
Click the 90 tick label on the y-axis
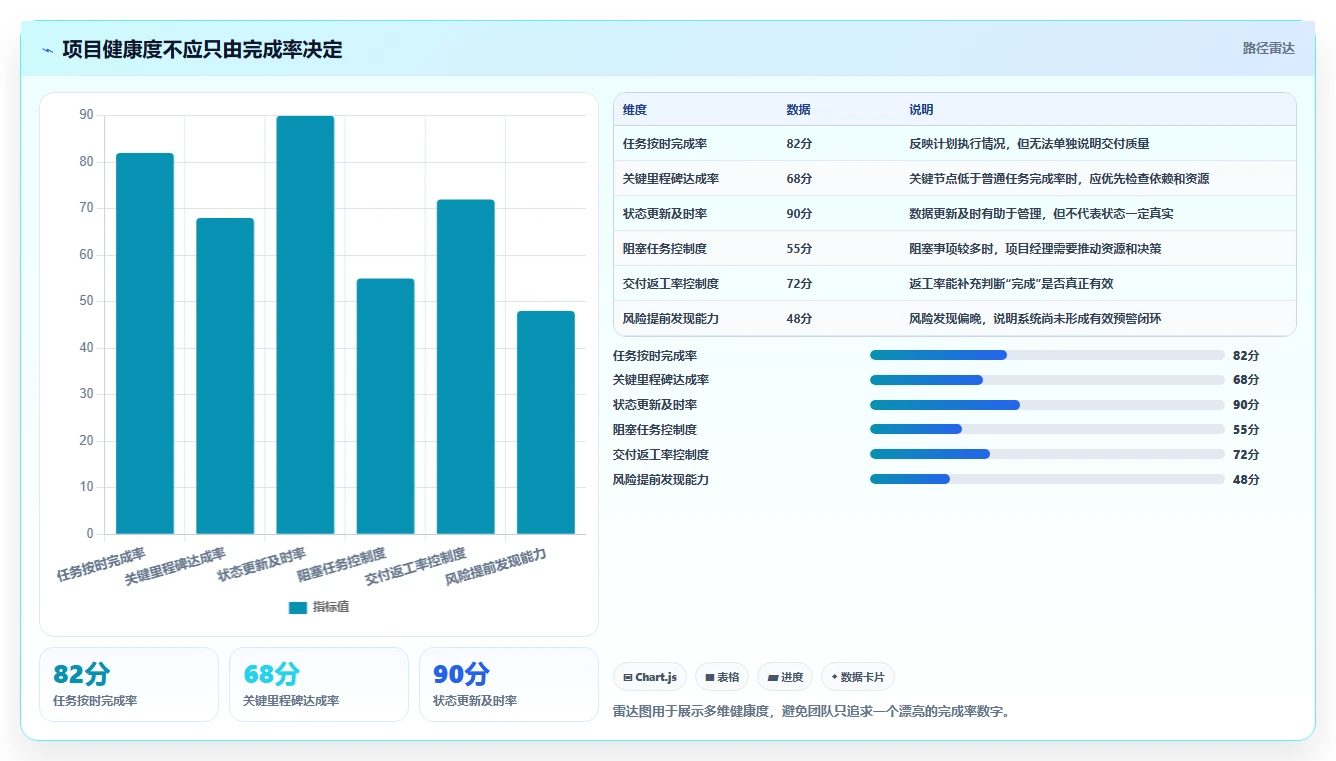[x=86, y=115]
